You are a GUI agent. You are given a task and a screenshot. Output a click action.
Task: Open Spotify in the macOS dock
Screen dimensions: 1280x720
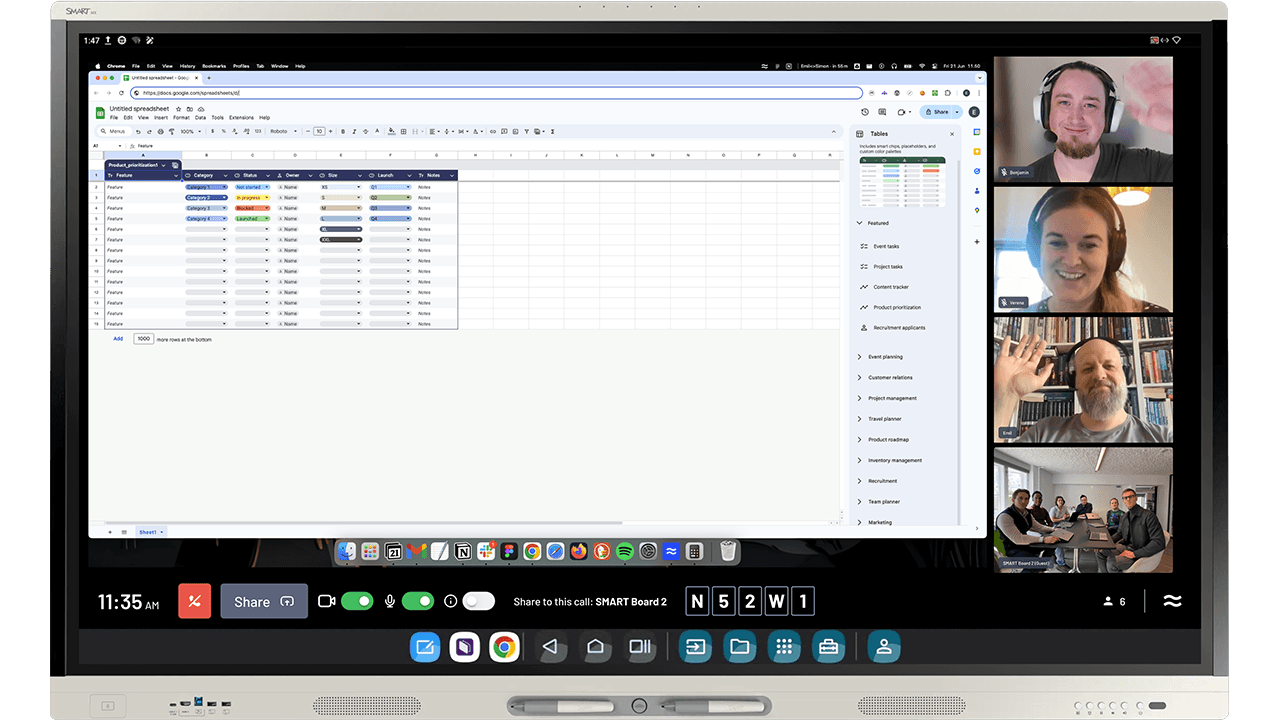[625, 551]
